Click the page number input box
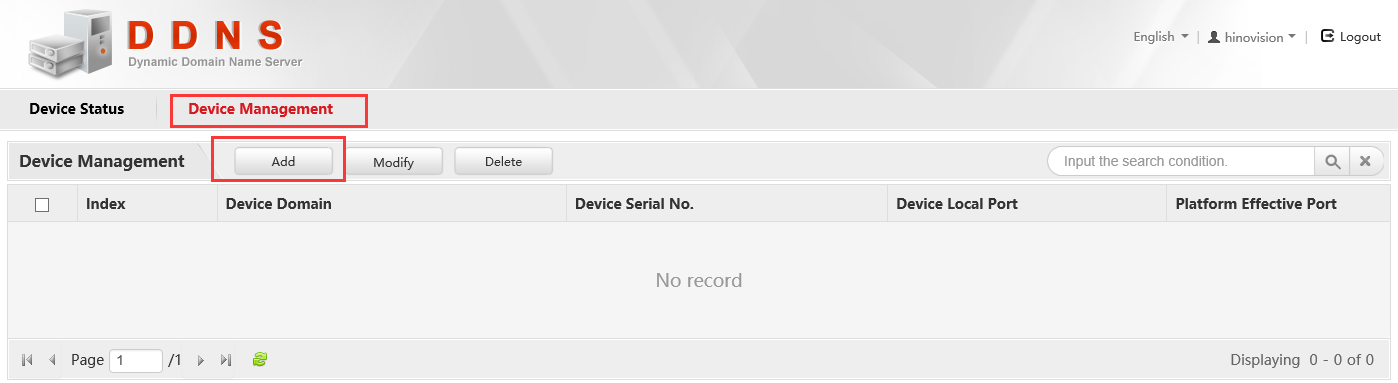The height and width of the screenshot is (383, 1398). (x=136, y=360)
